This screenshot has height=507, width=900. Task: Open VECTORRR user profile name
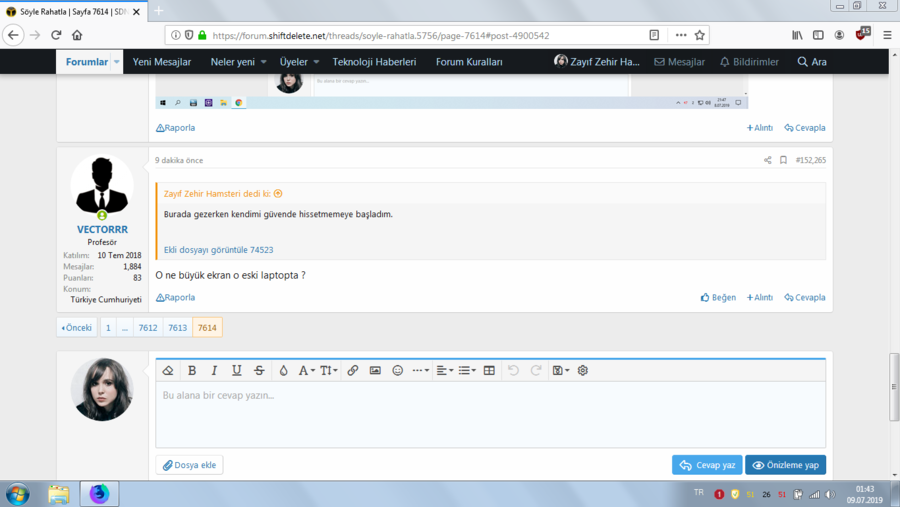[x=102, y=229]
